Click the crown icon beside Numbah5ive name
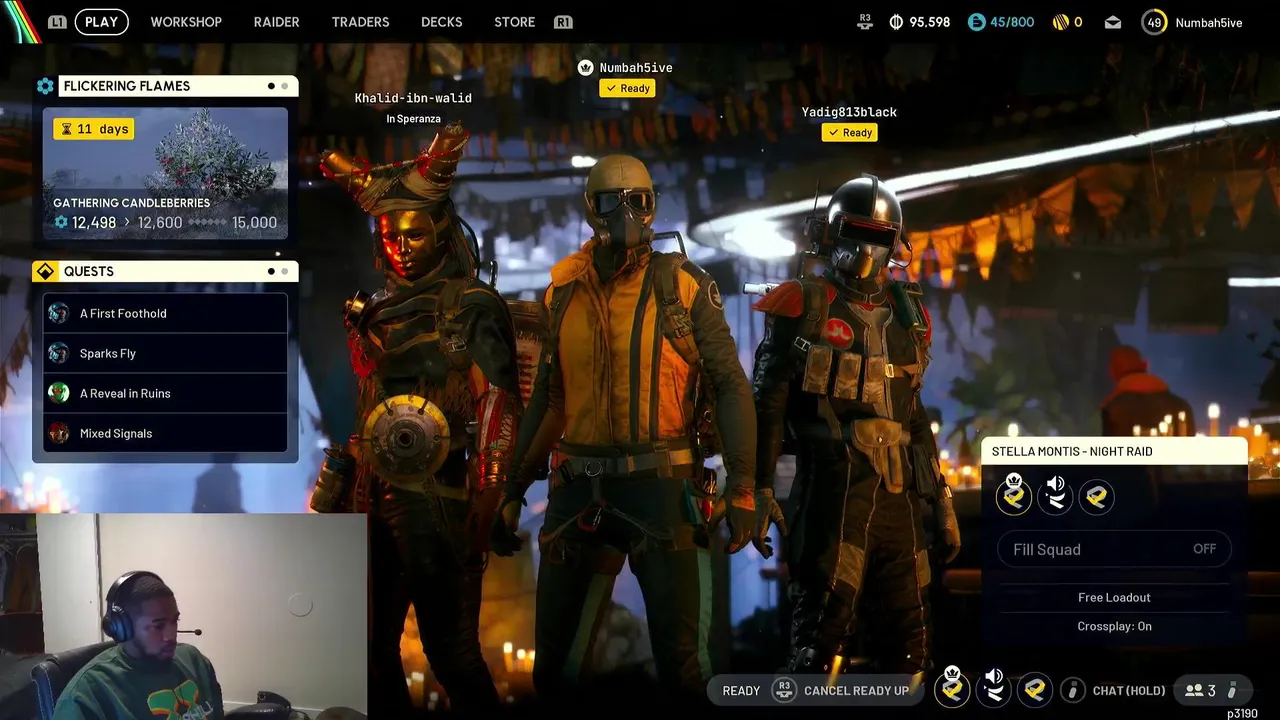The height and width of the screenshot is (720, 1280). (586, 67)
